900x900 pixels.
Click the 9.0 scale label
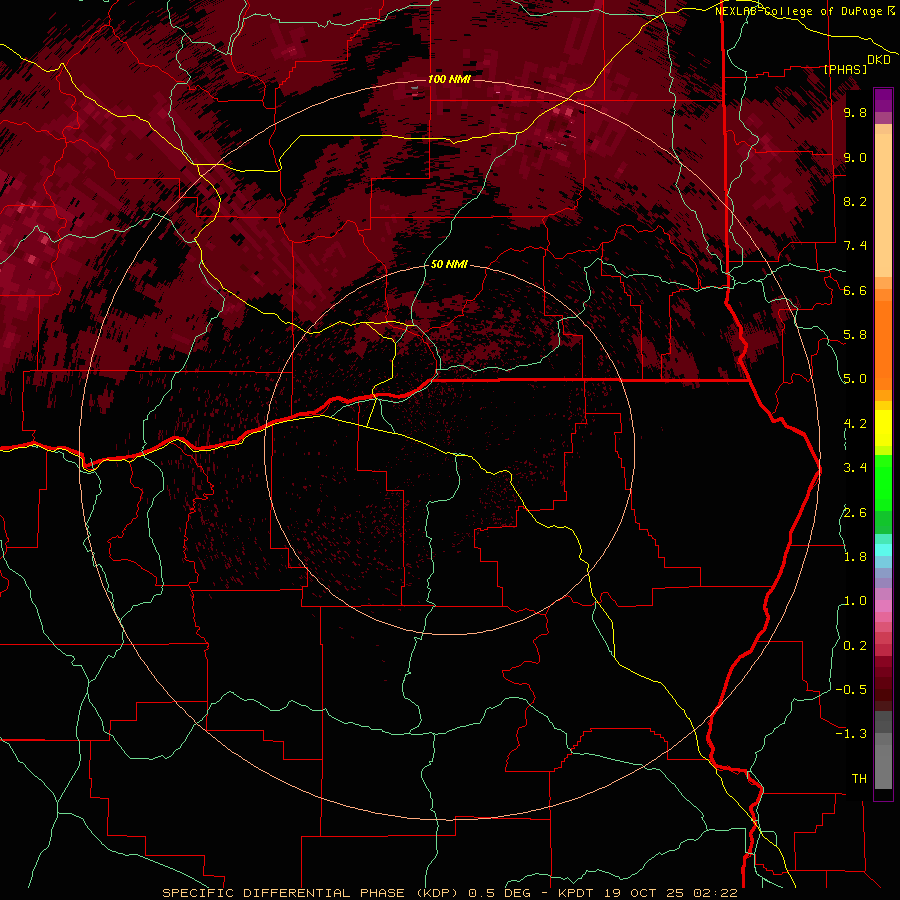(x=855, y=157)
